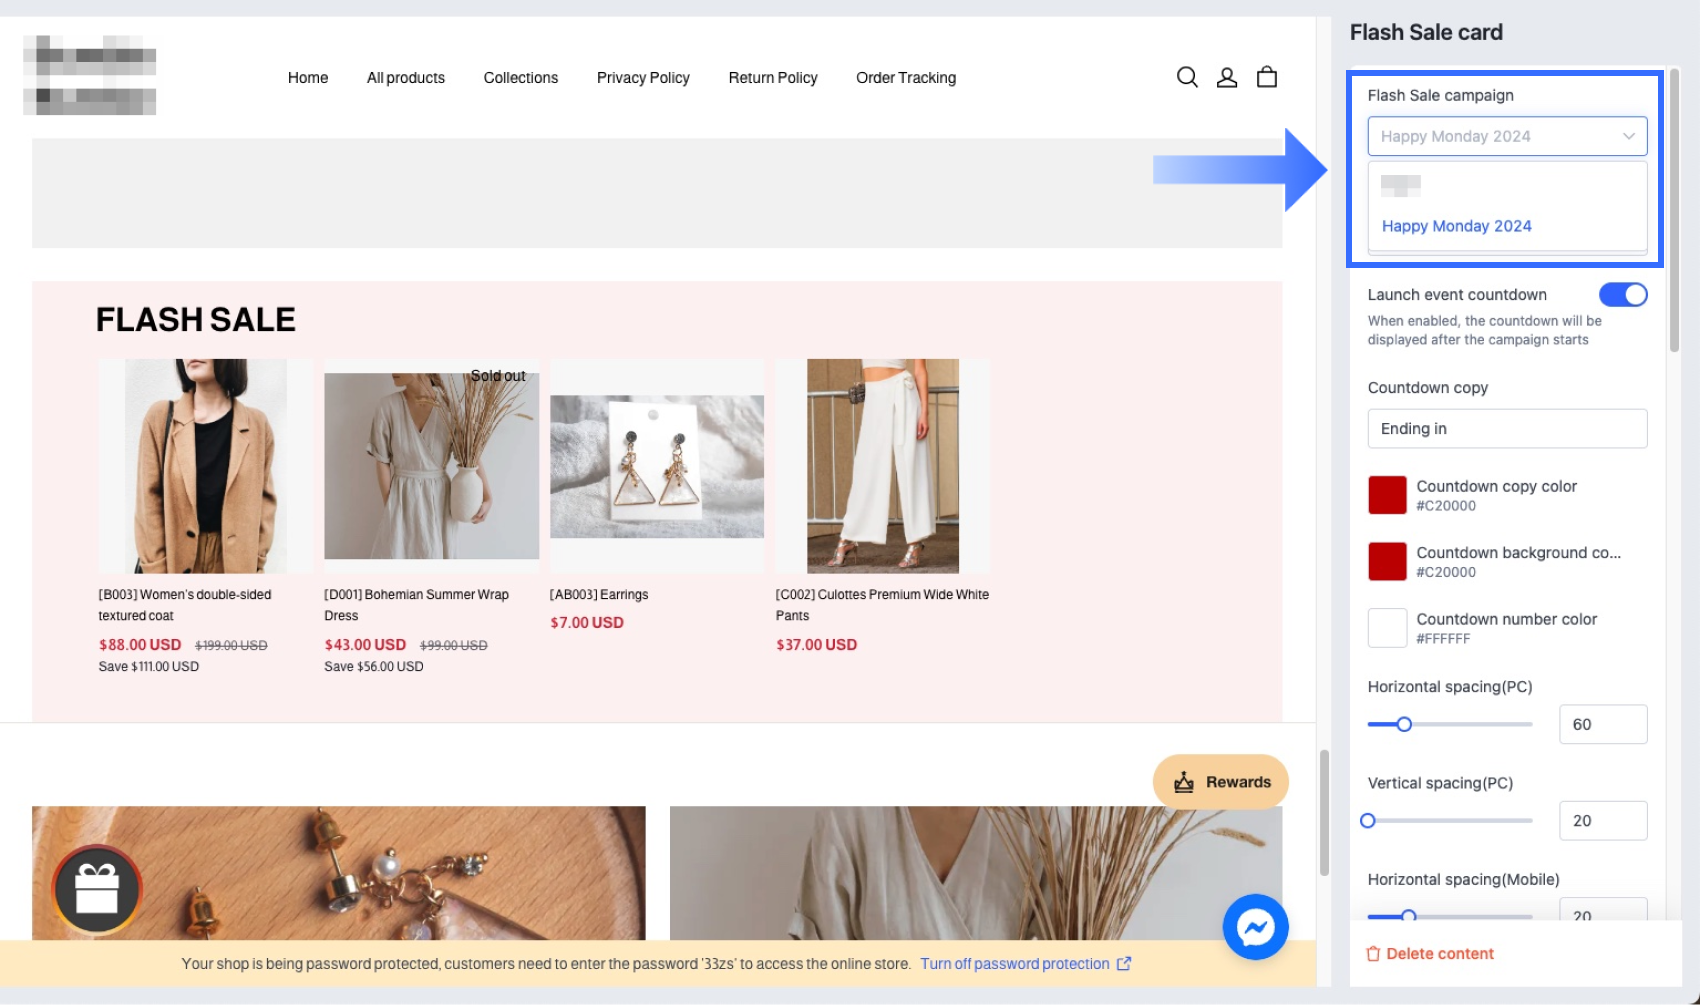Toggle the Launch event countdown switch
Screen dimensions: 1700x1005
pos(1623,295)
